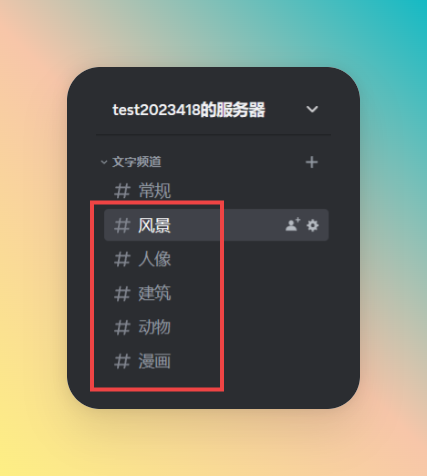Open server menu dropdown chevron

pos(312,109)
